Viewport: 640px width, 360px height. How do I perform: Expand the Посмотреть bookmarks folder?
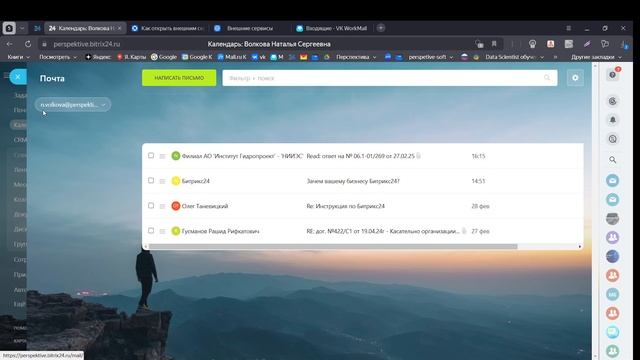58,57
